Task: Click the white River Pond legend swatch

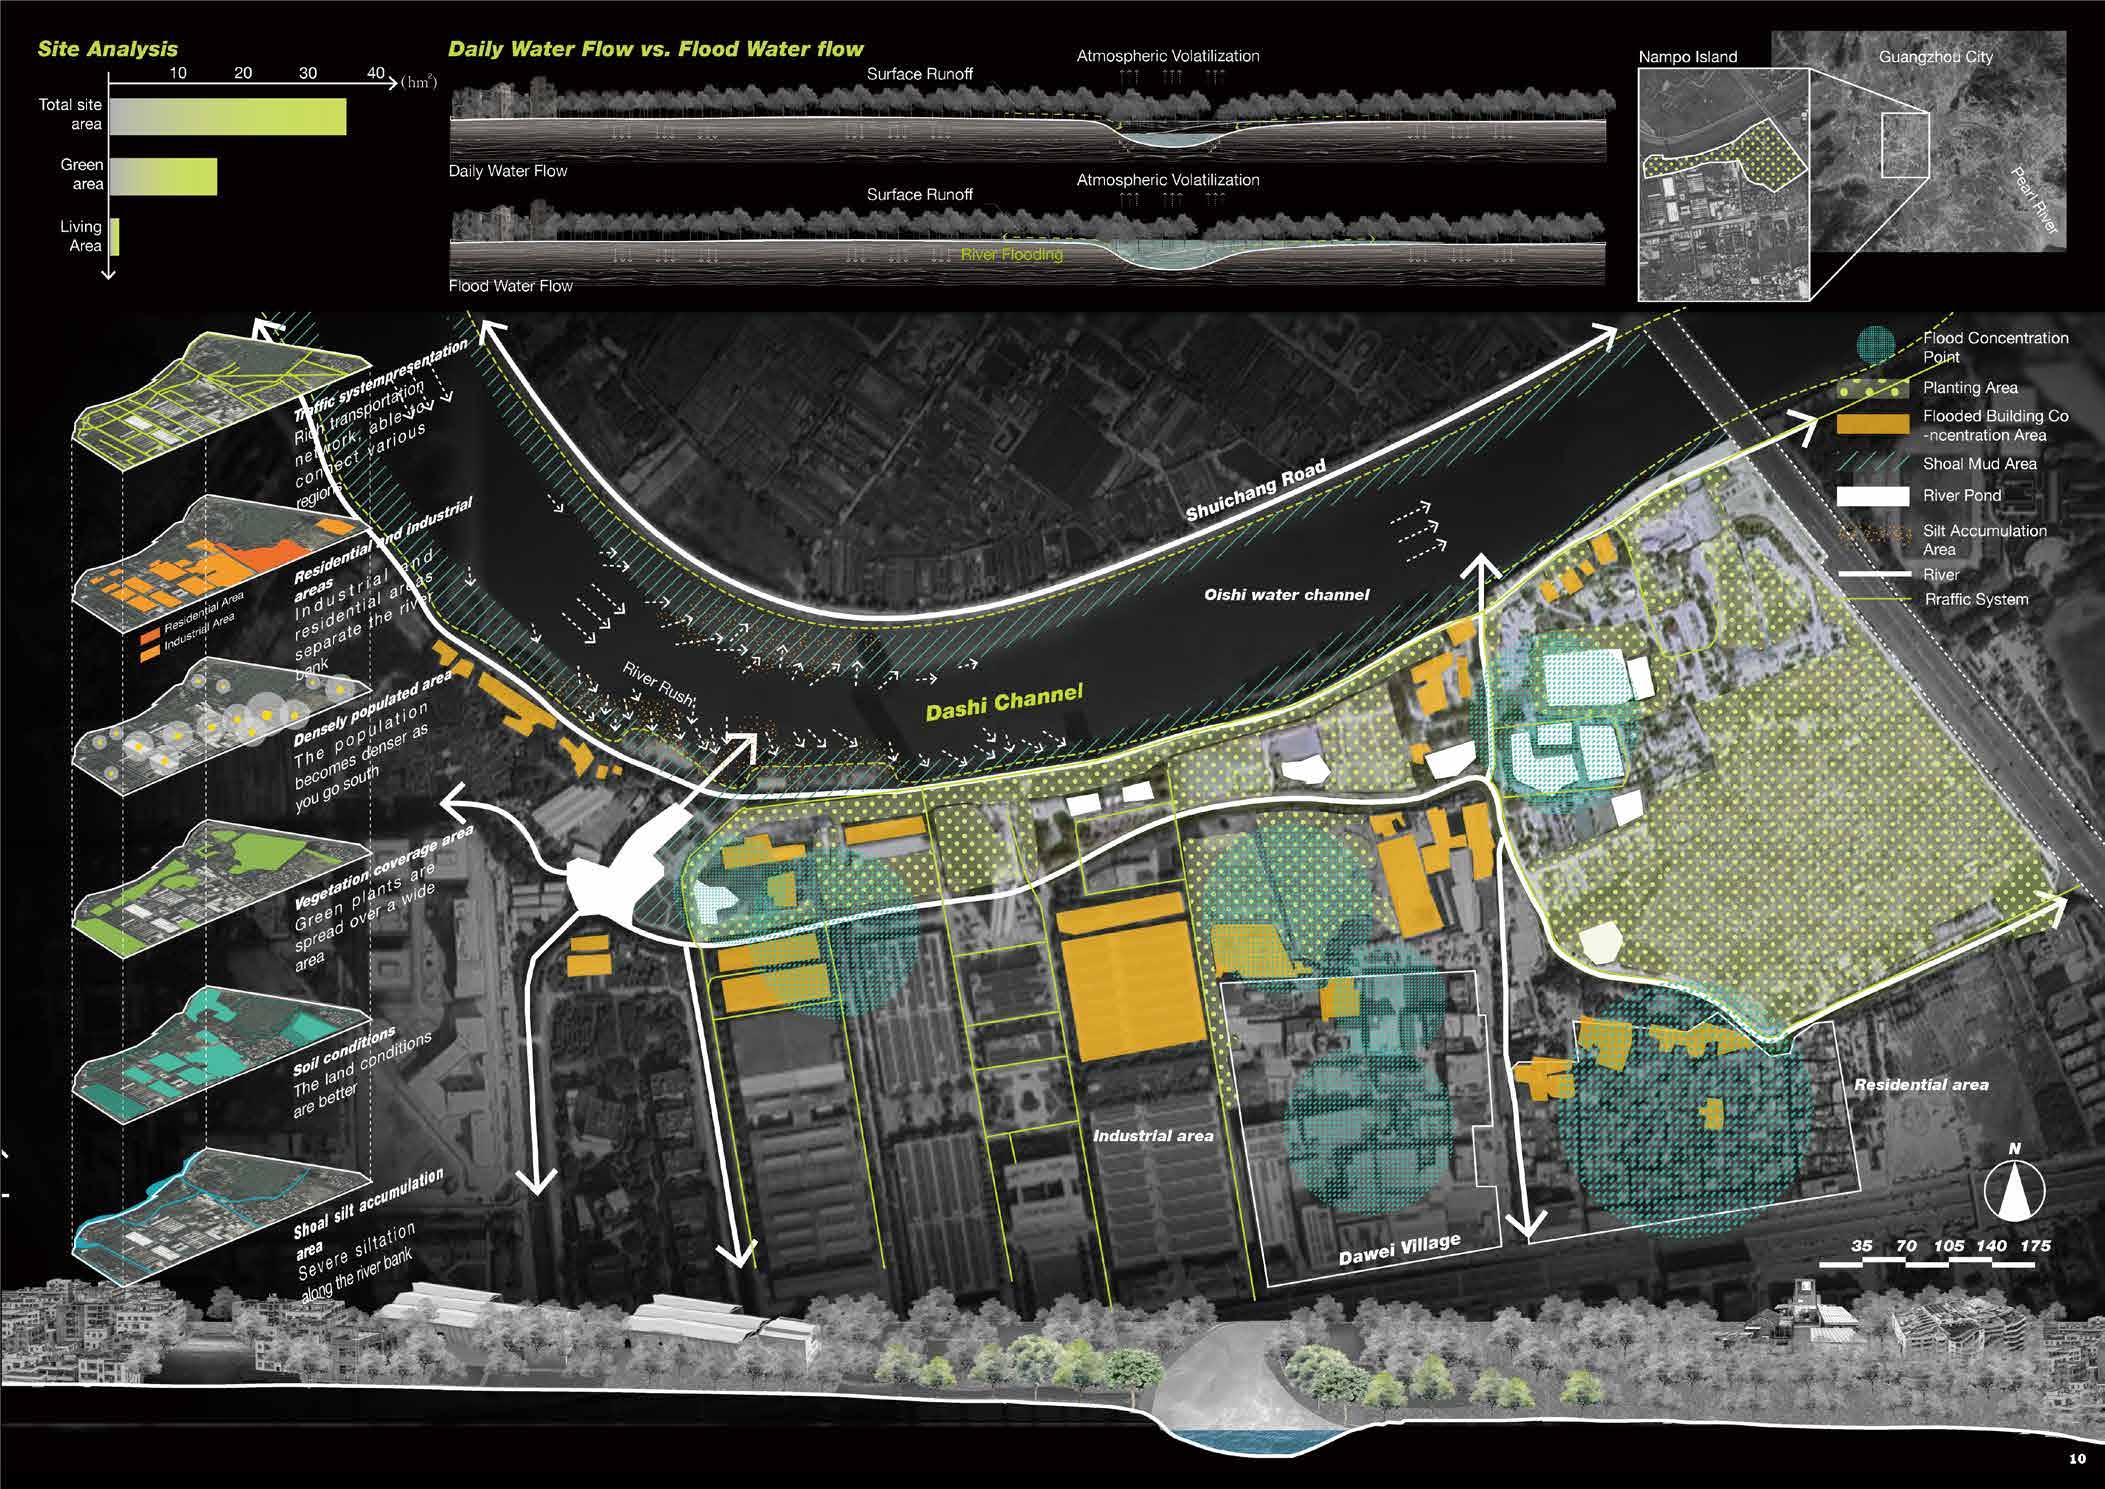Action: pyautogui.click(x=1873, y=496)
